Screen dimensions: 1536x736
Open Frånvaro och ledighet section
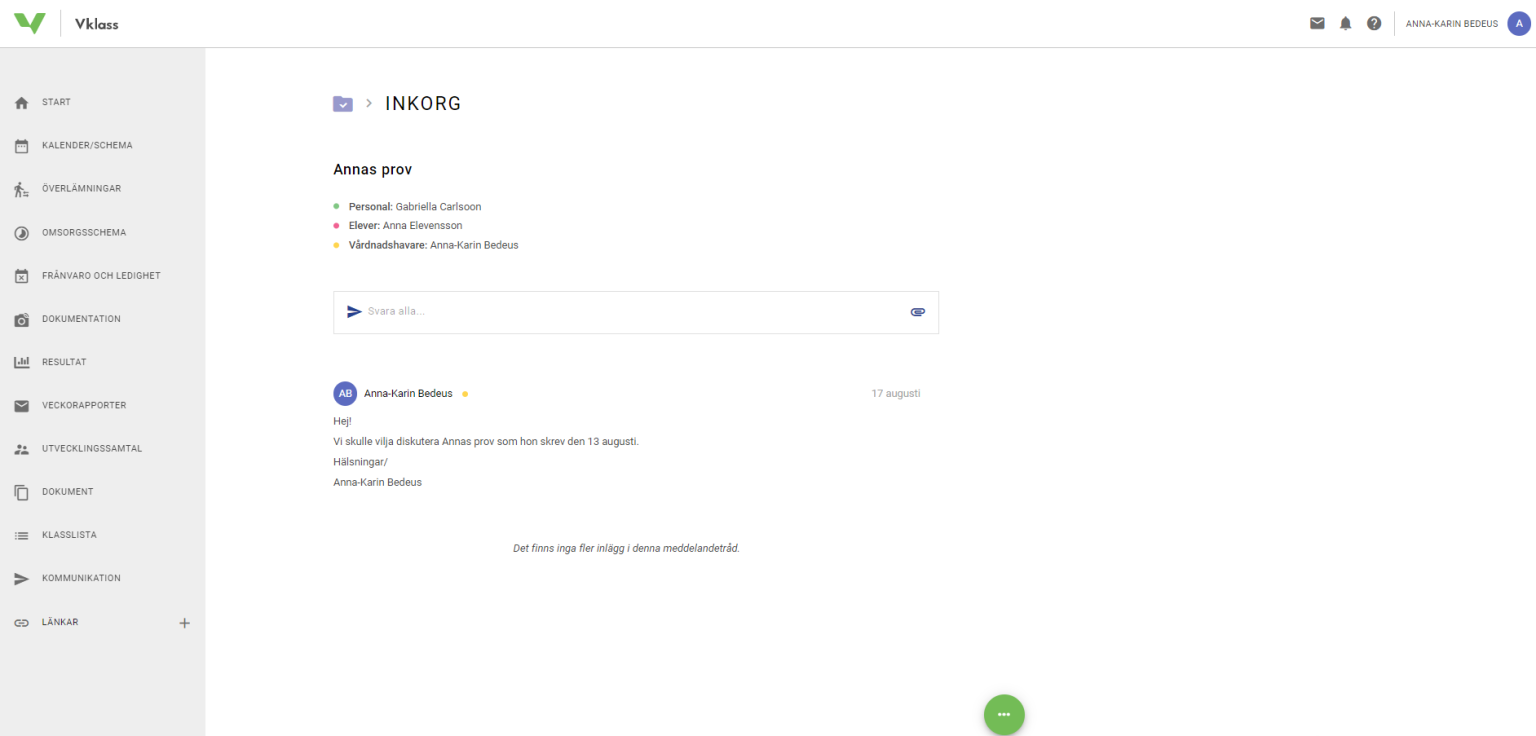click(x=100, y=276)
